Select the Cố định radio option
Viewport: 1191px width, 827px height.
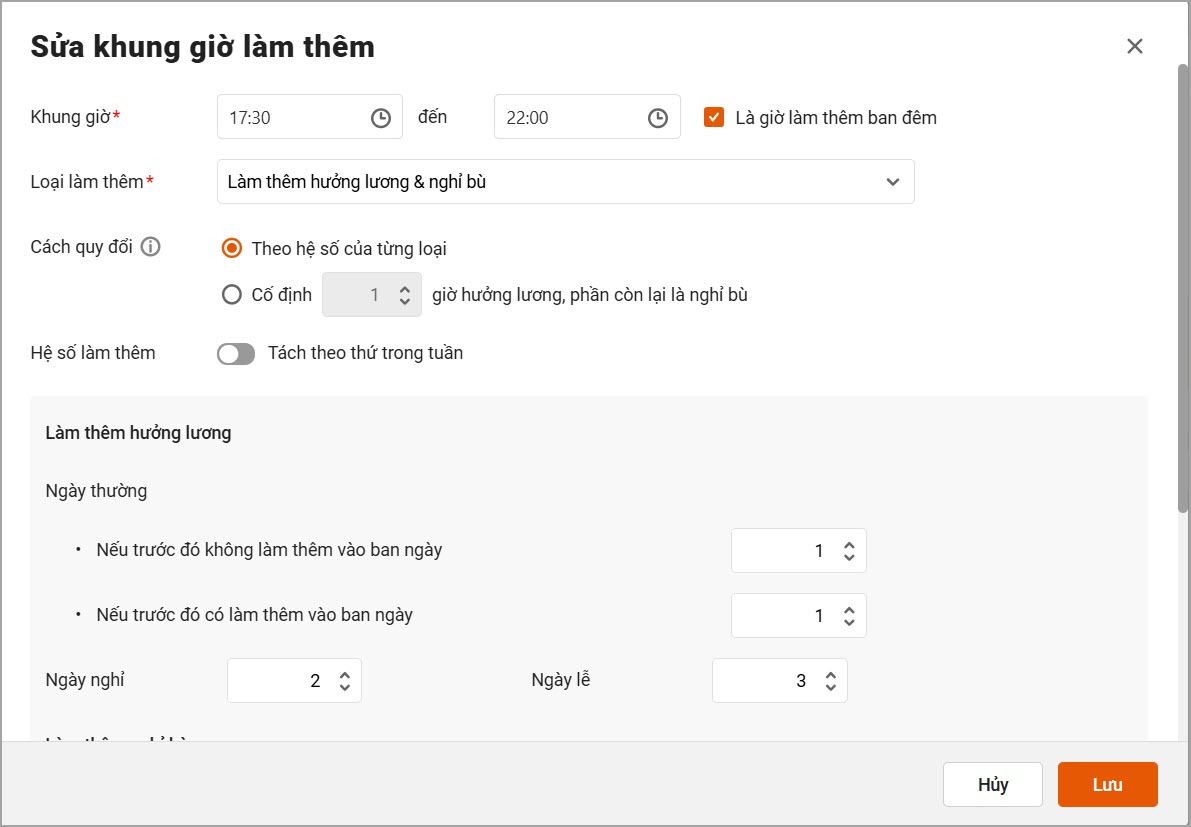point(232,295)
